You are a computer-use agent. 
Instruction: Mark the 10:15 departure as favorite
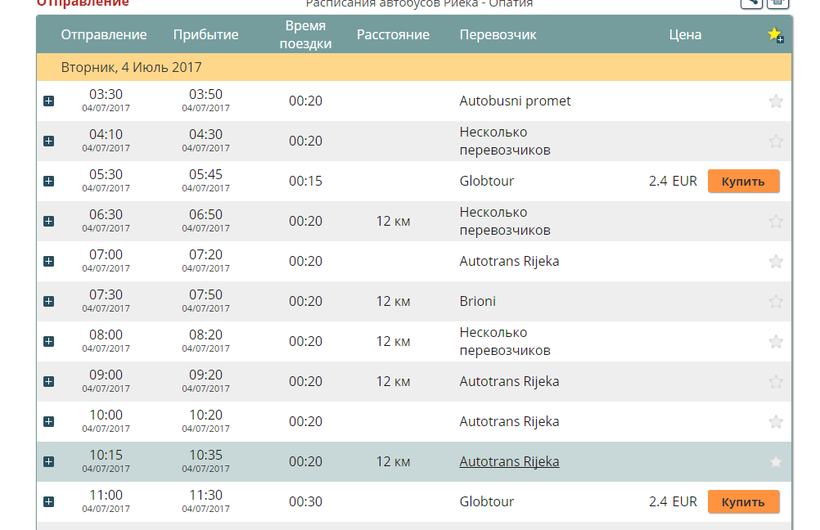(776, 462)
